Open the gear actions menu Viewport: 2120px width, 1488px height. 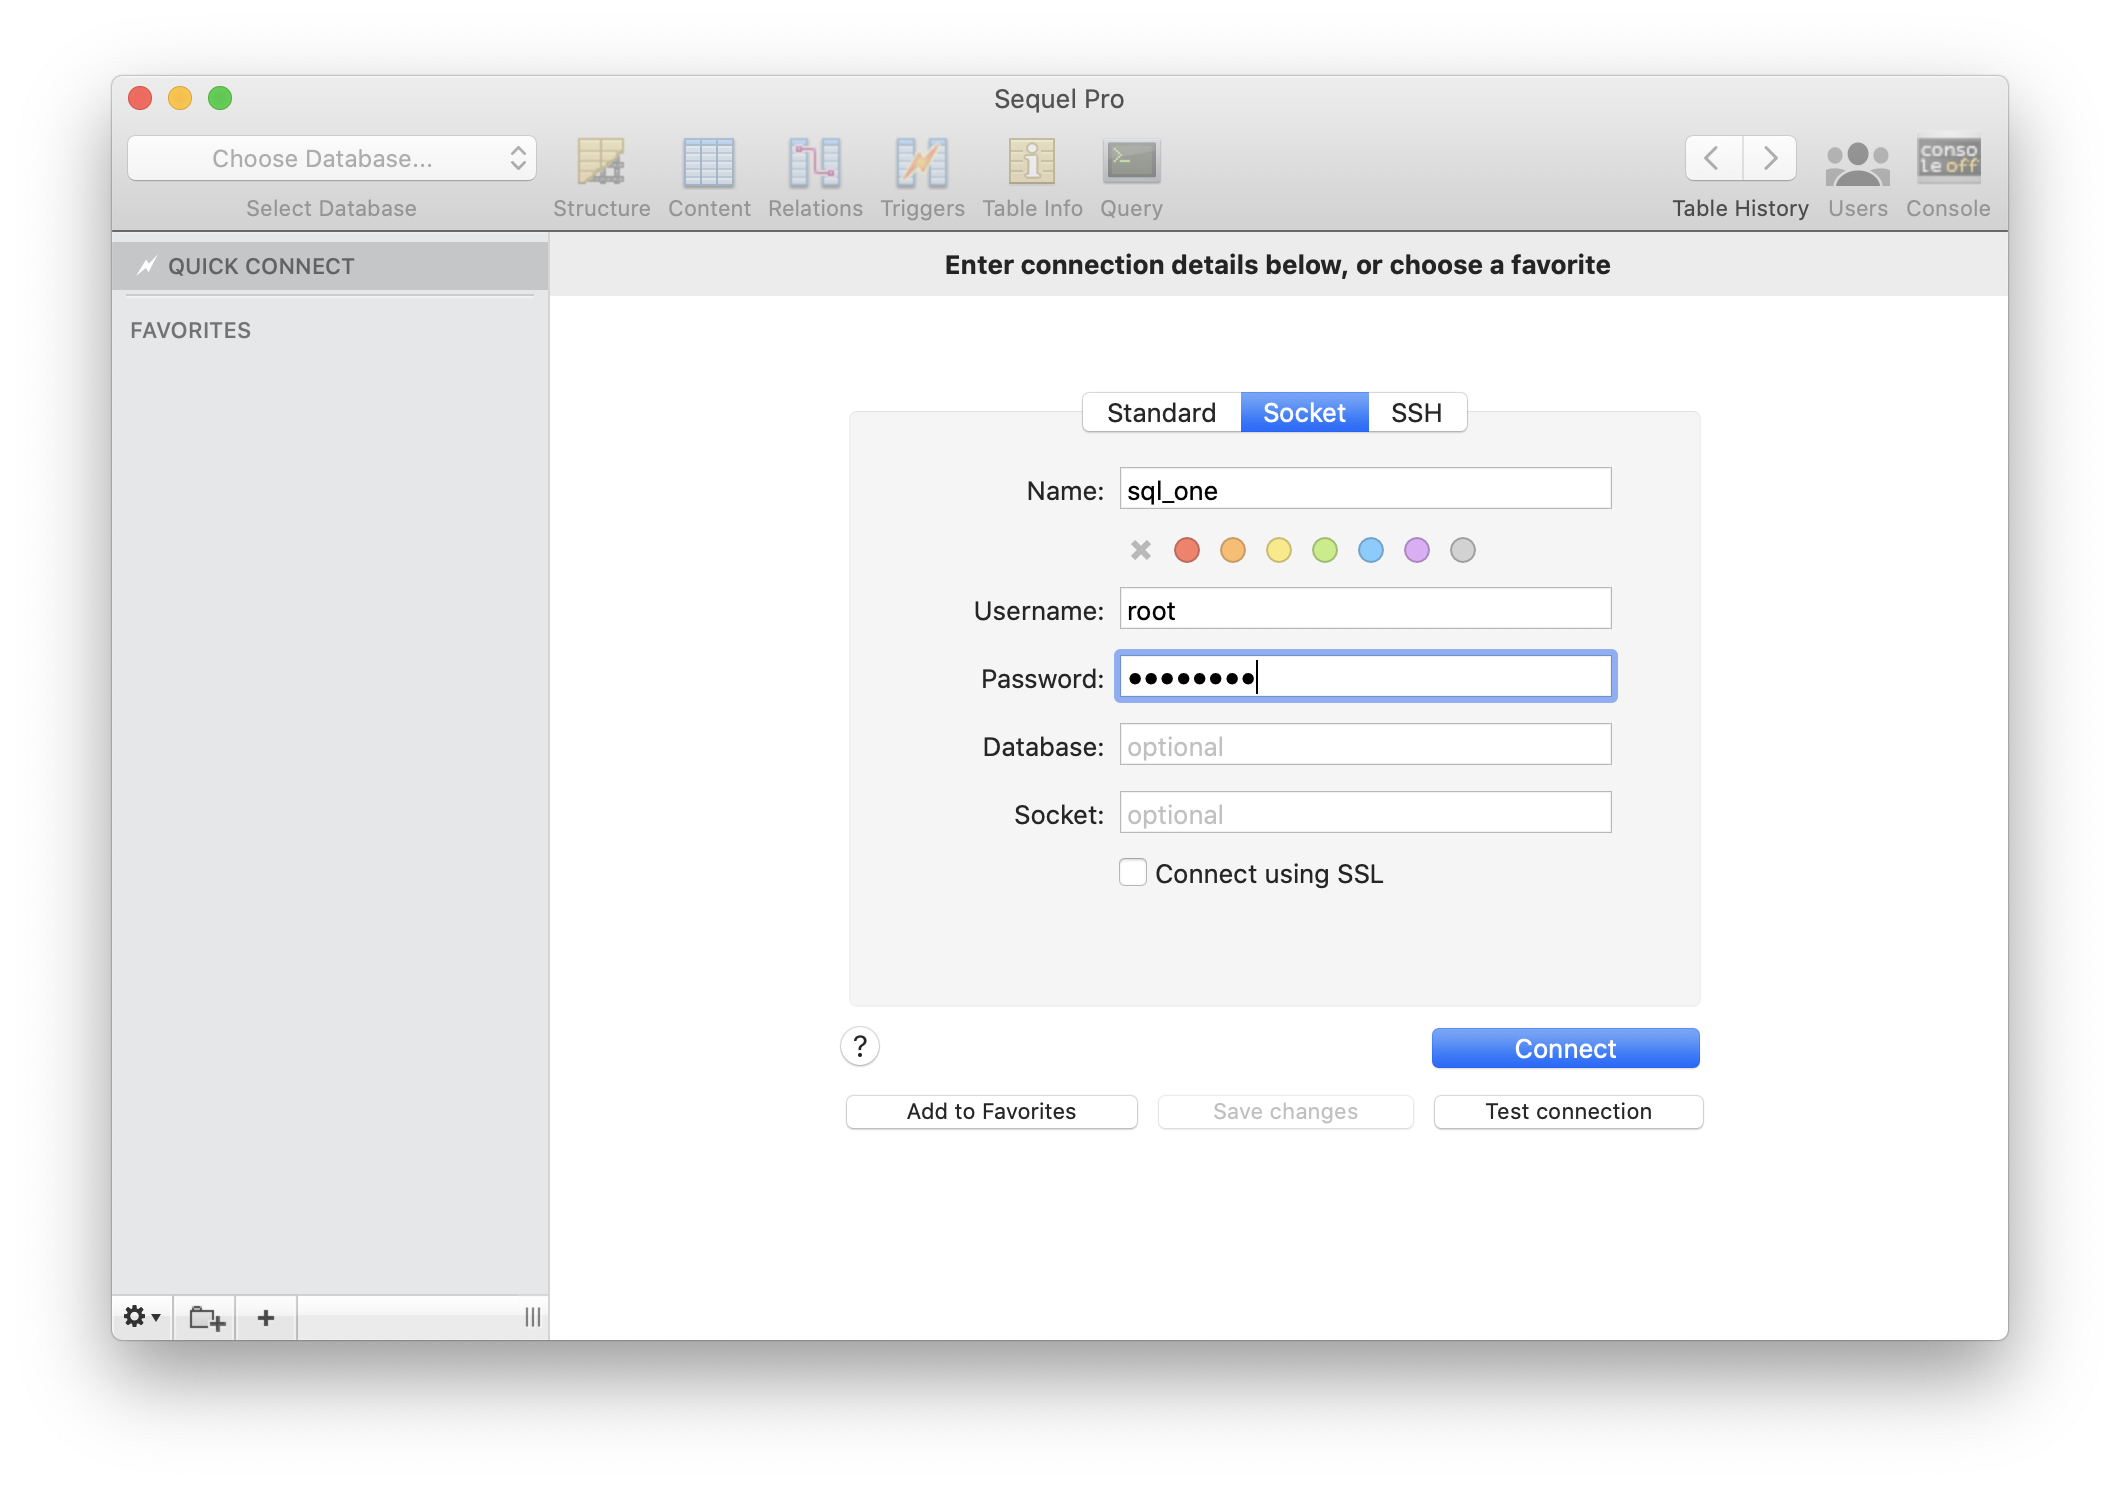coord(141,1317)
